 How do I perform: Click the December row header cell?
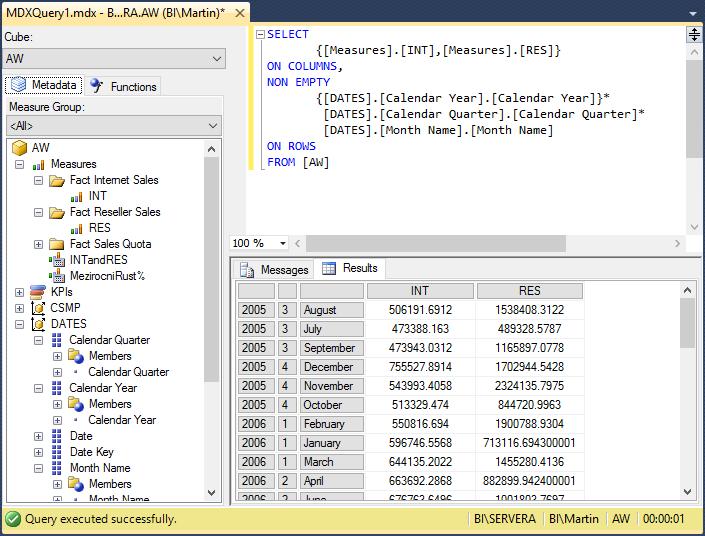click(332, 367)
